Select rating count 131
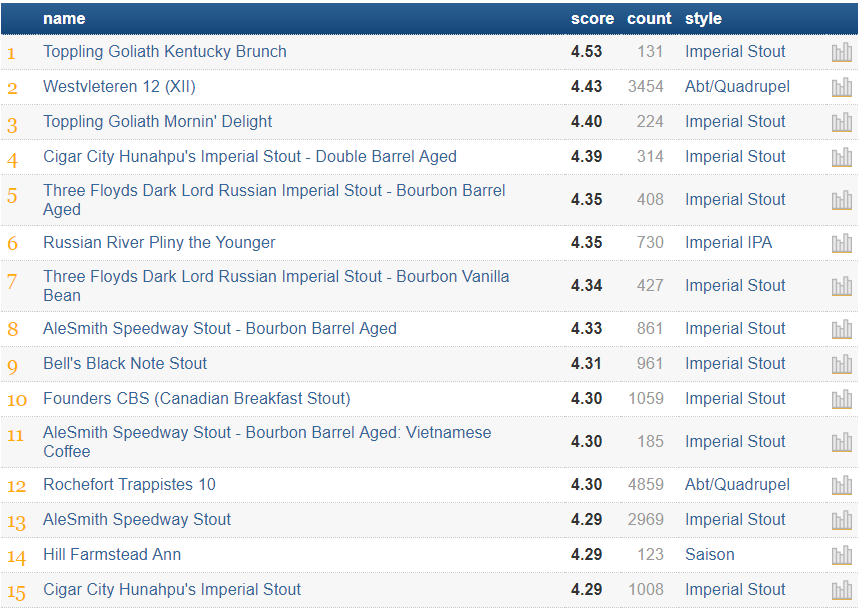This screenshot has width=866, height=611. coord(650,51)
